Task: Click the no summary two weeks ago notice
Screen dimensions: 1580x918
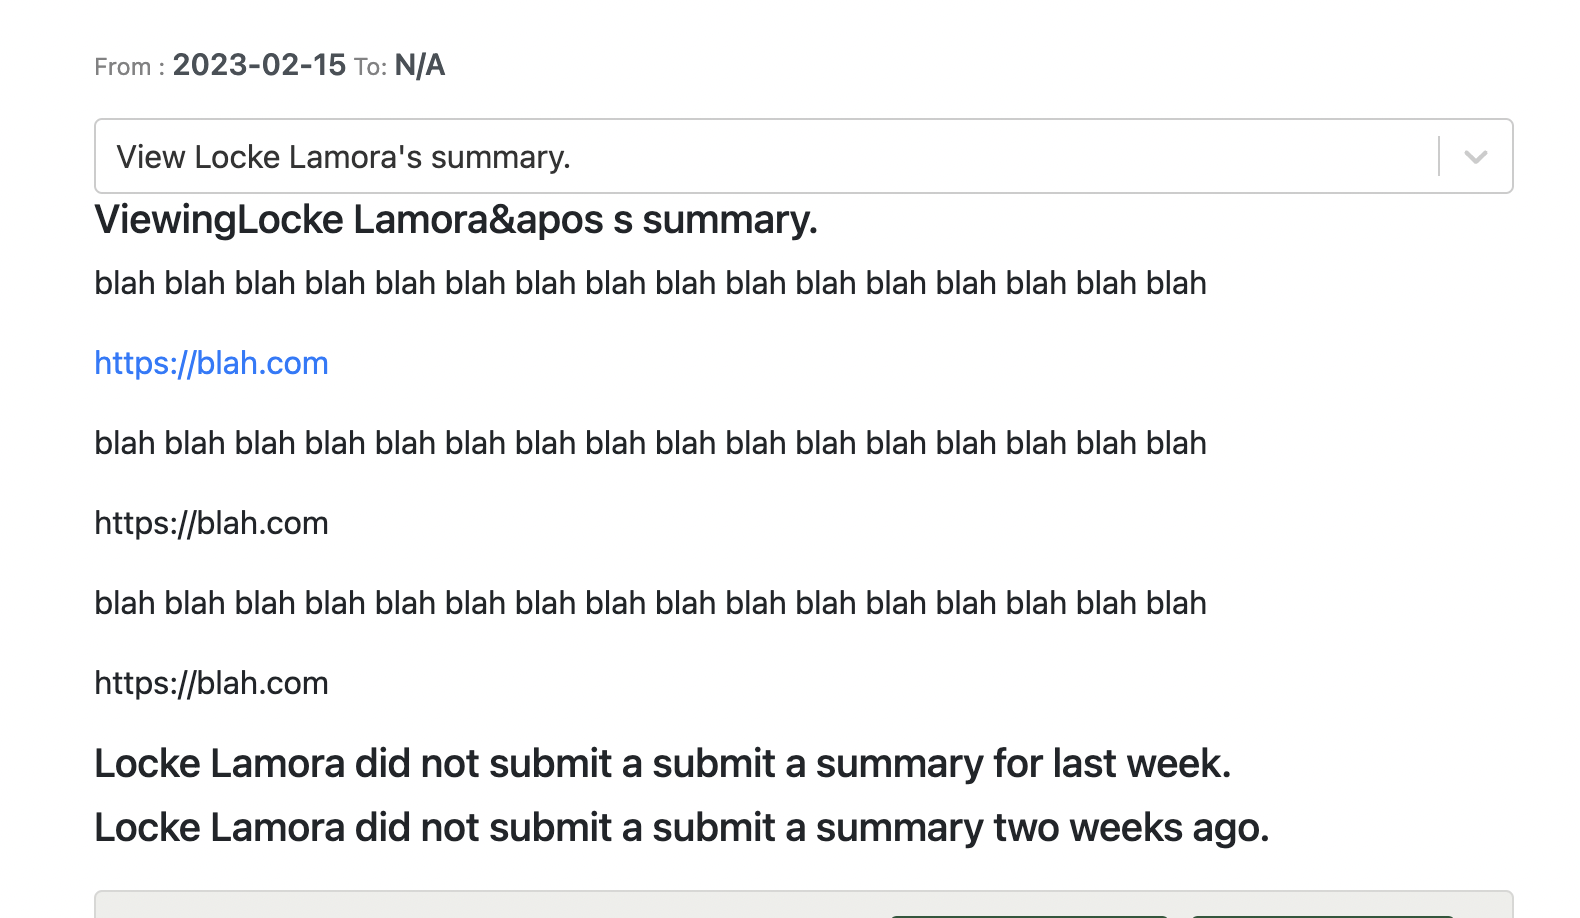Action: coord(681,828)
